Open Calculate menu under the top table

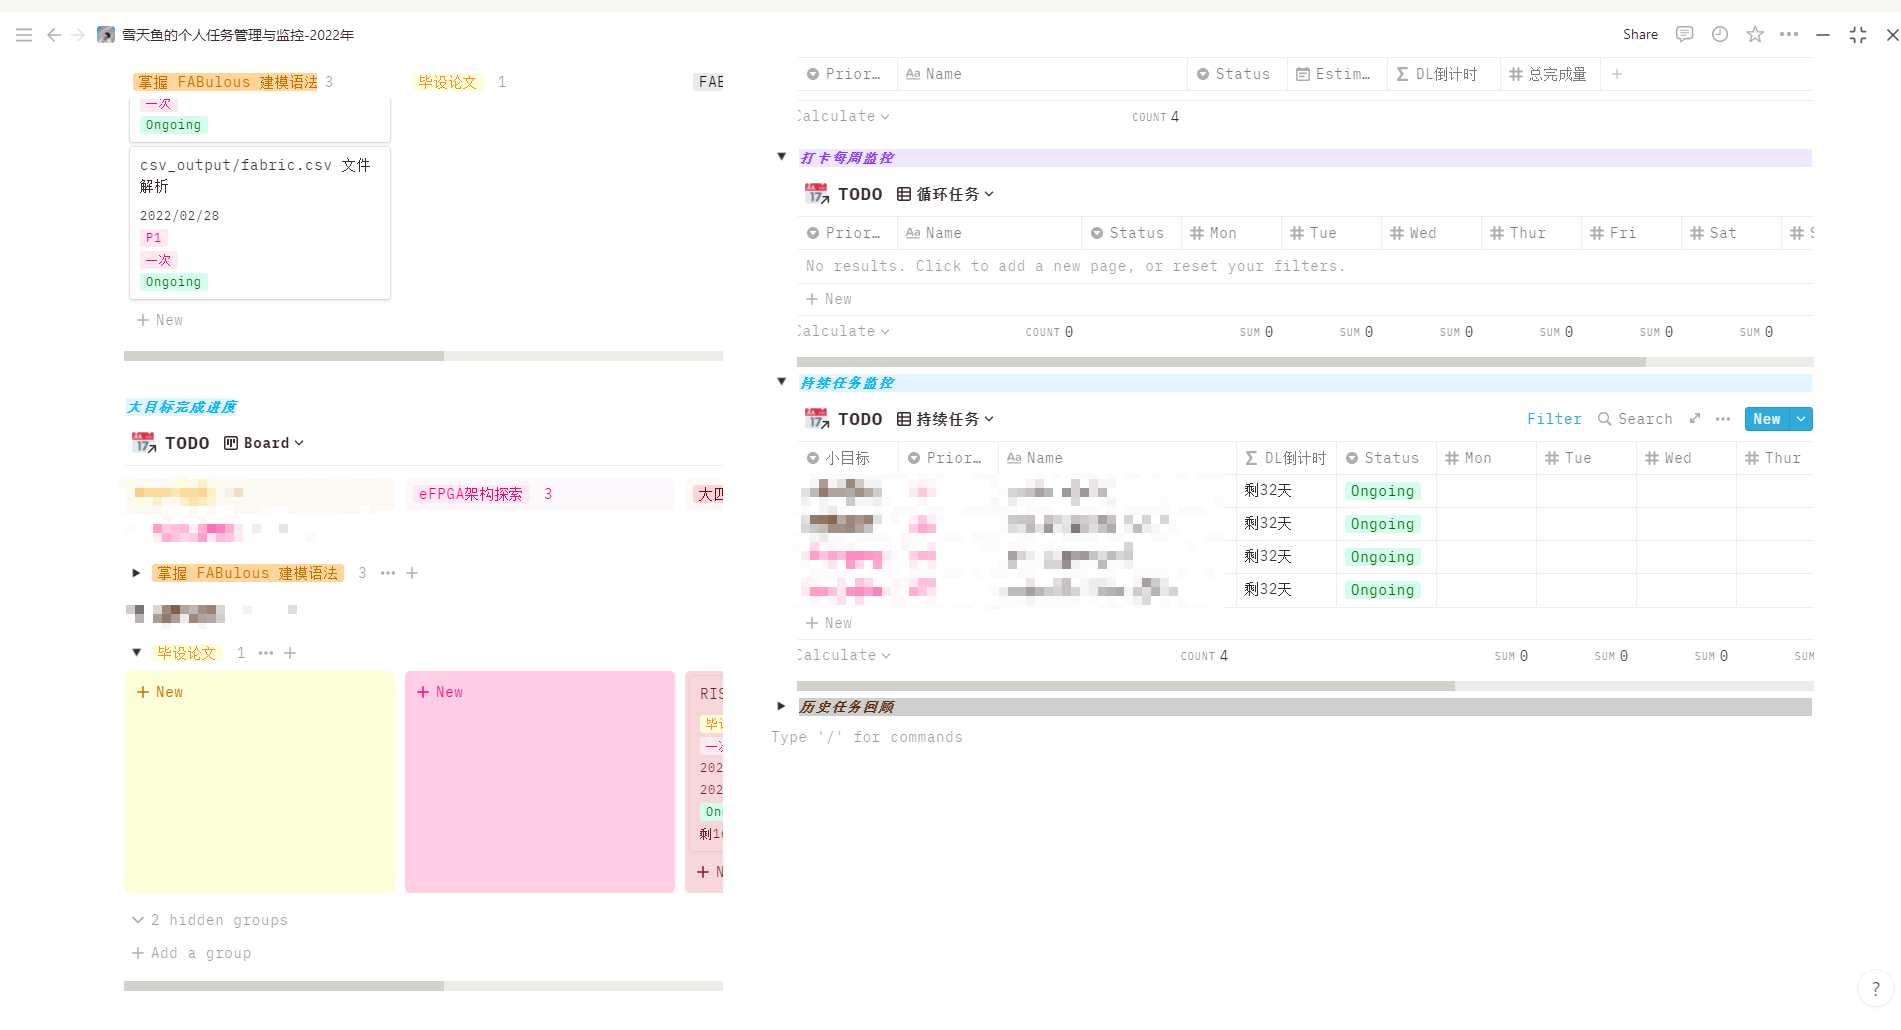[843, 116]
